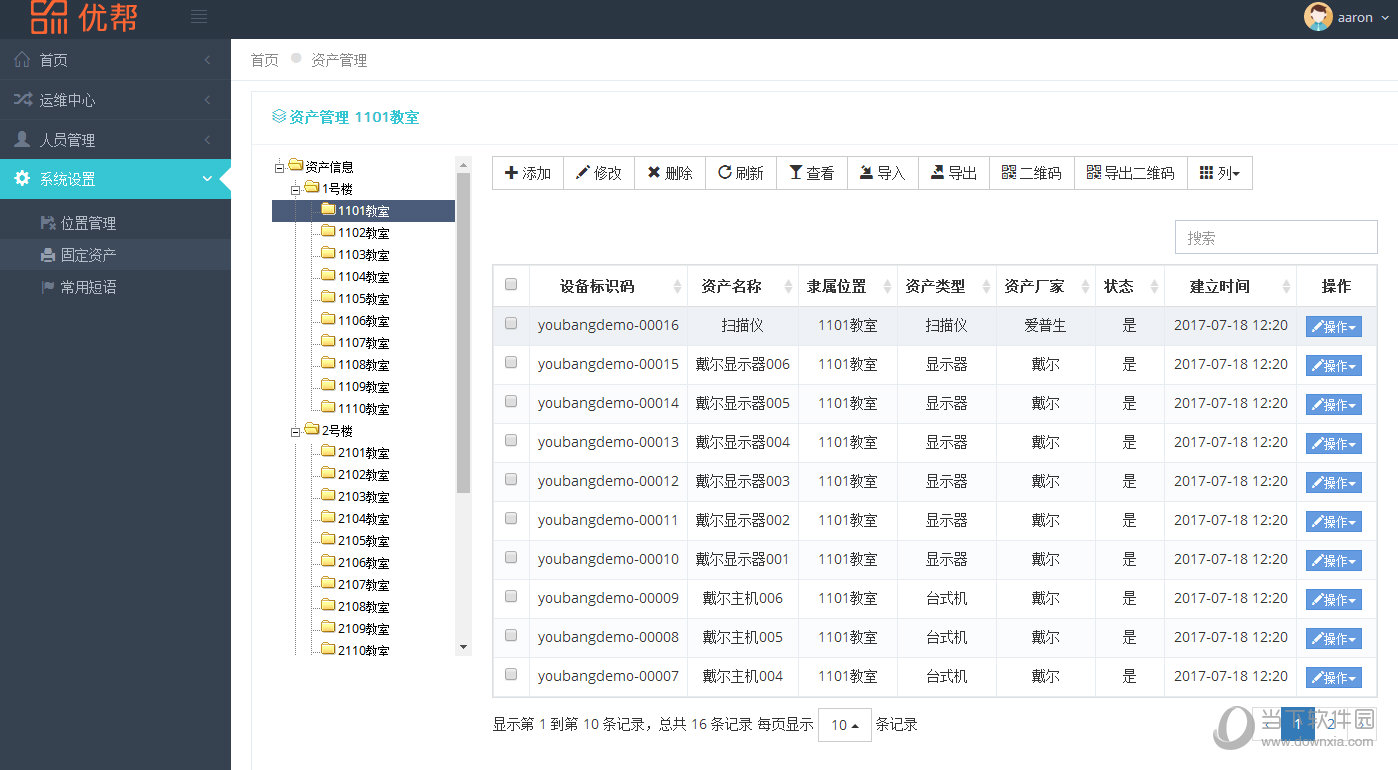Viewport: 1398px width, 770px height.
Task: Select the 2103教室 tree node
Action: (x=363, y=497)
